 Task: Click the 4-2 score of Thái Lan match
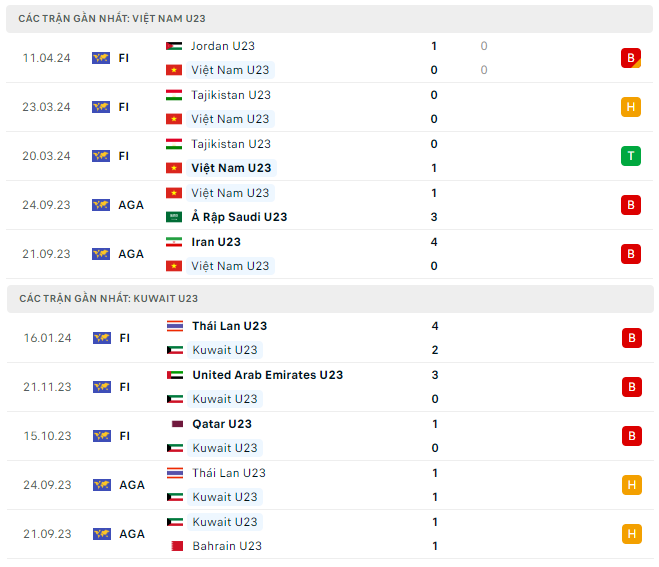tap(435, 338)
